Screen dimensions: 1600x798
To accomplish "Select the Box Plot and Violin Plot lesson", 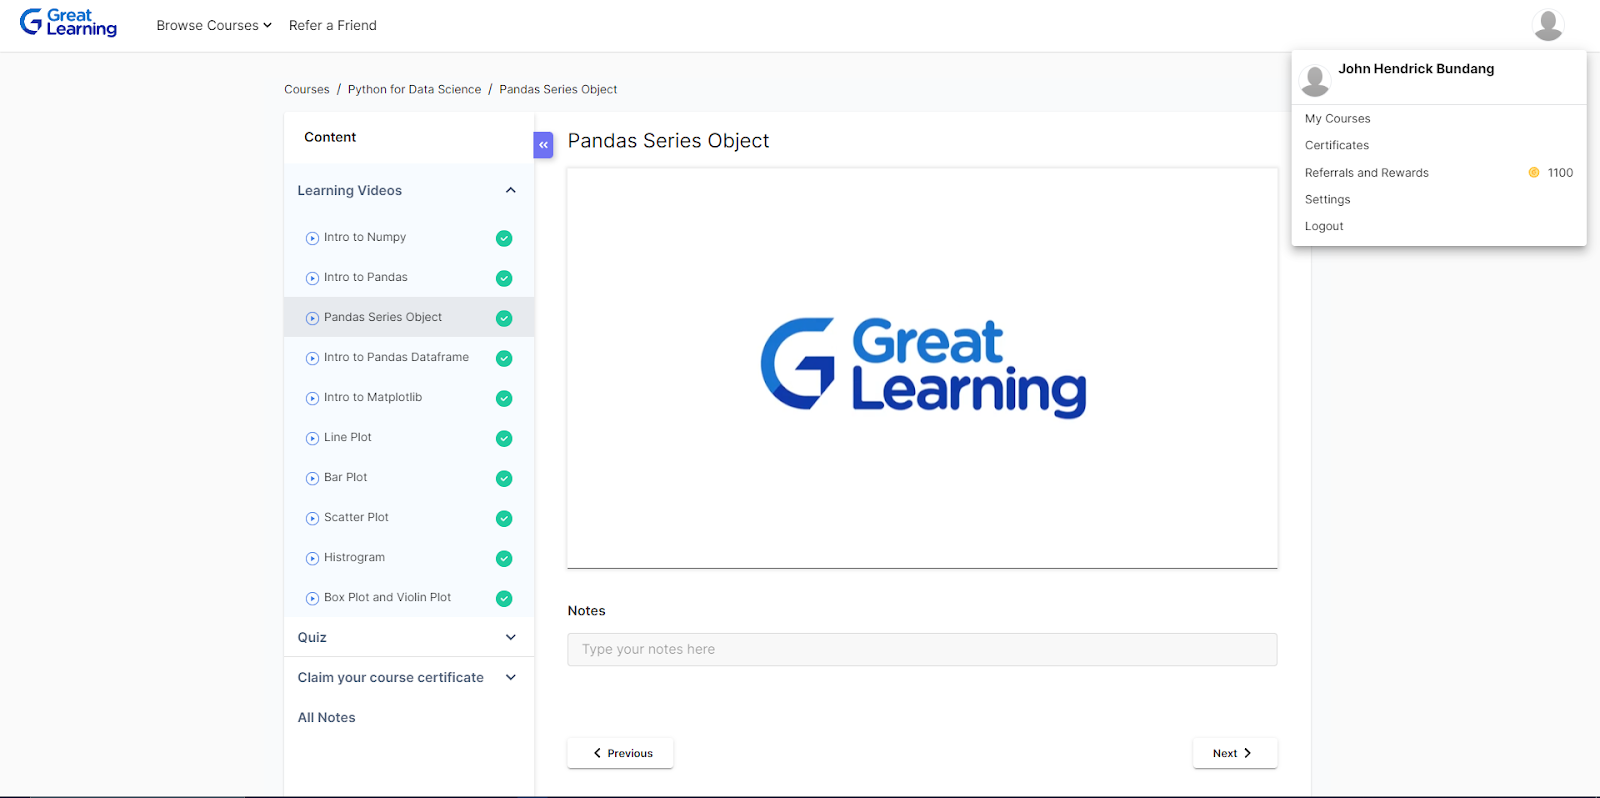I will point(387,597).
